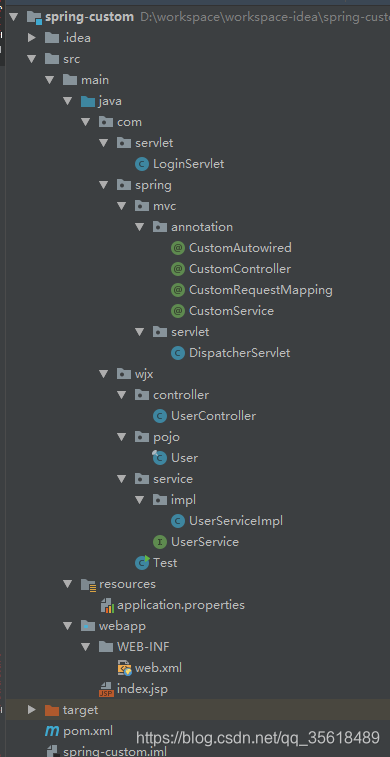Collapse the src folder arrow
Viewport: 390px width, 757px height.
pyautogui.click(x=32, y=59)
